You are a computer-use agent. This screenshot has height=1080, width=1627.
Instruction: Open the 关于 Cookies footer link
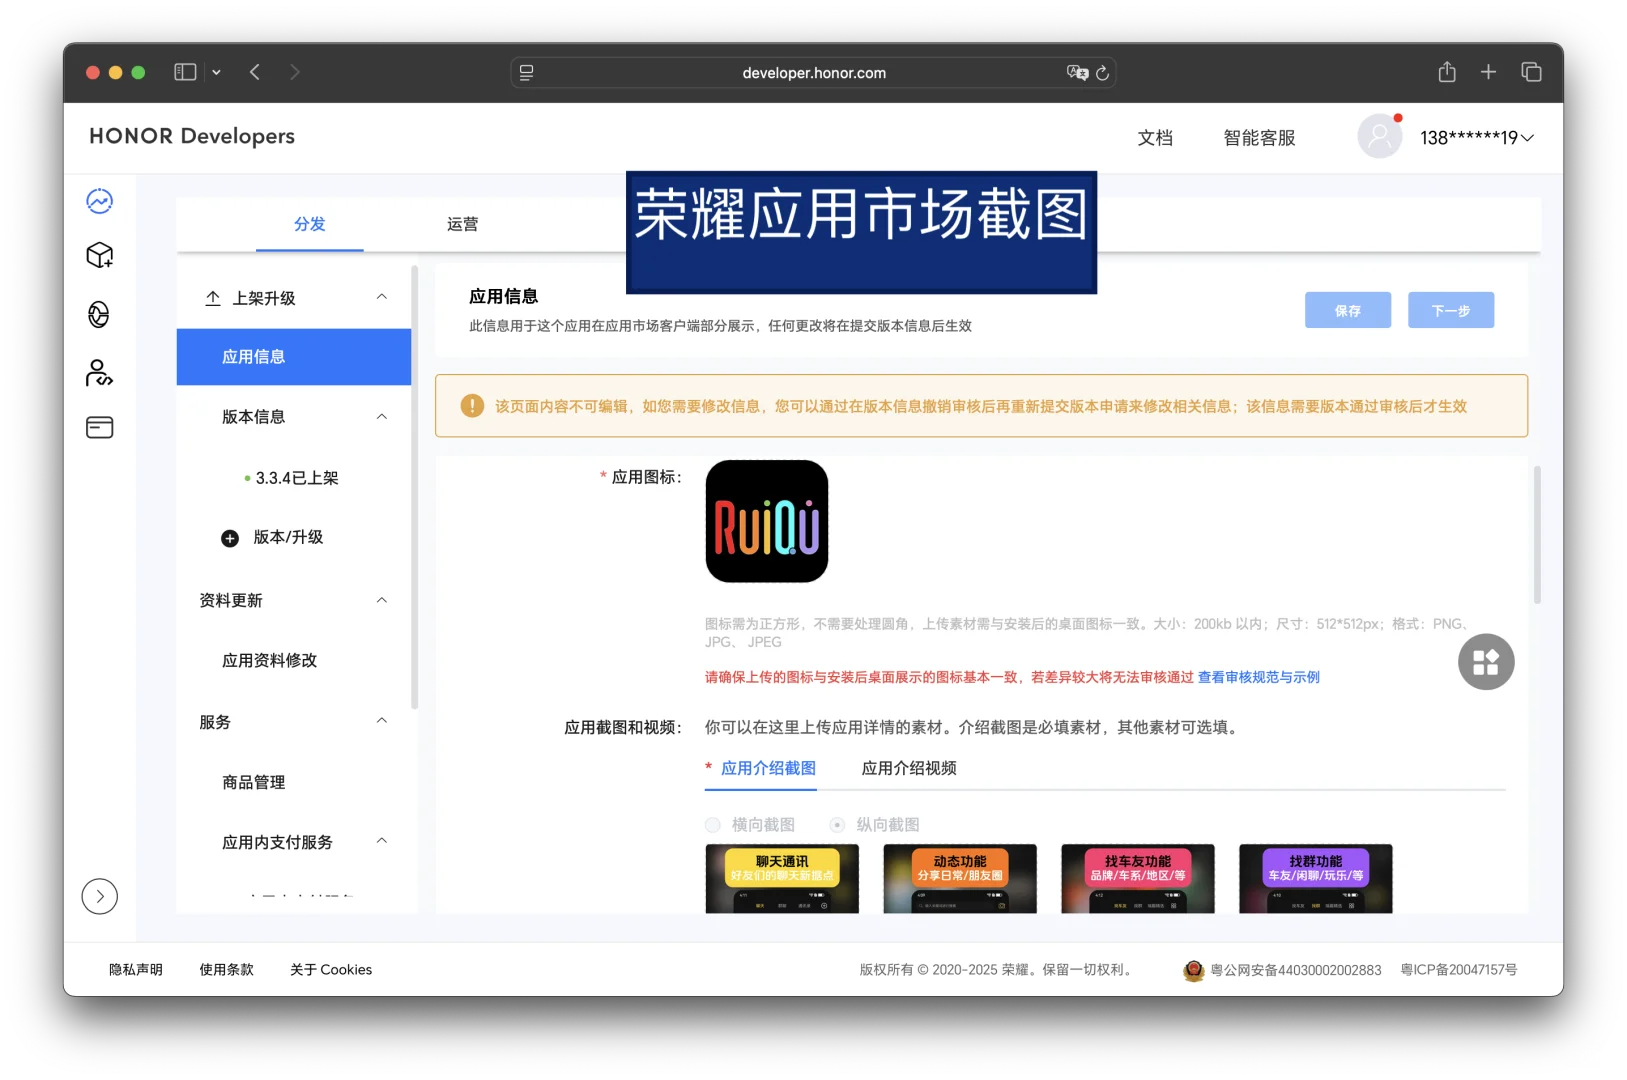click(331, 970)
